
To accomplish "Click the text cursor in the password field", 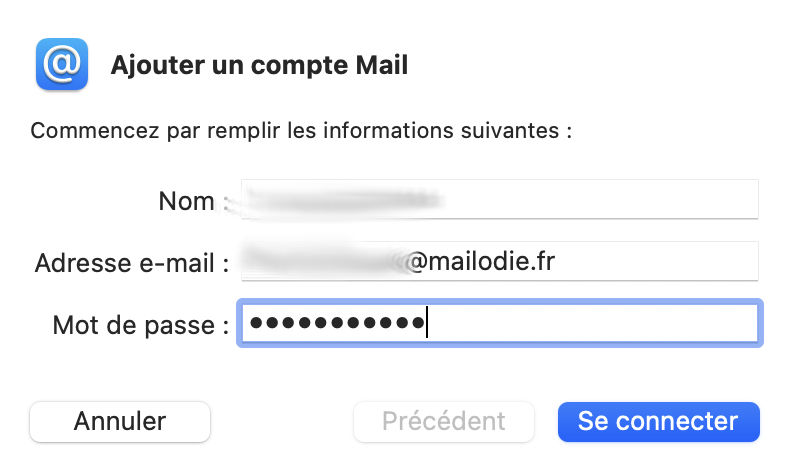I will click(427, 324).
